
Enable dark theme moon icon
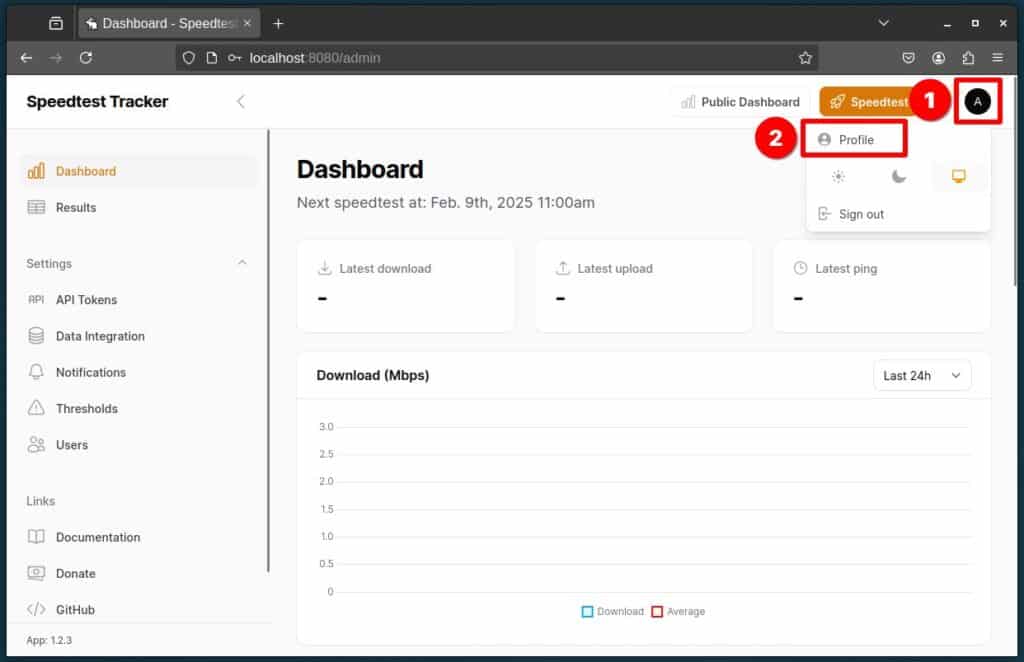(899, 176)
